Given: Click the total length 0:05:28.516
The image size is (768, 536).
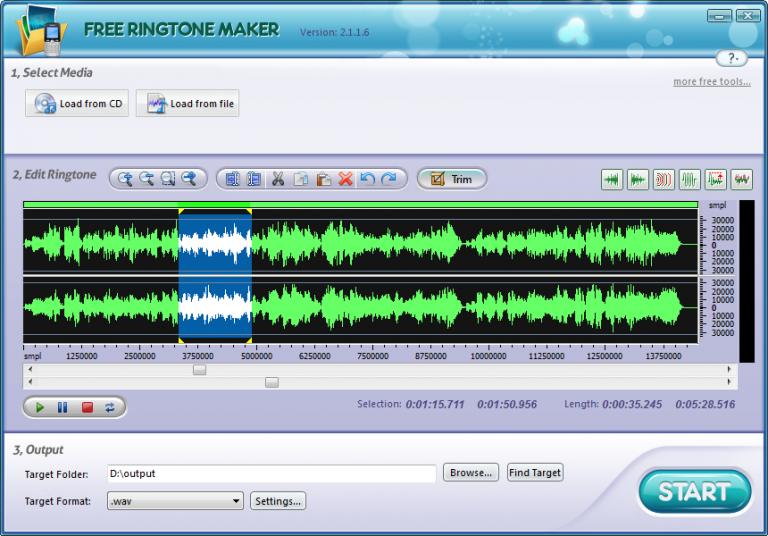Looking at the screenshot, I should (705, 404).
